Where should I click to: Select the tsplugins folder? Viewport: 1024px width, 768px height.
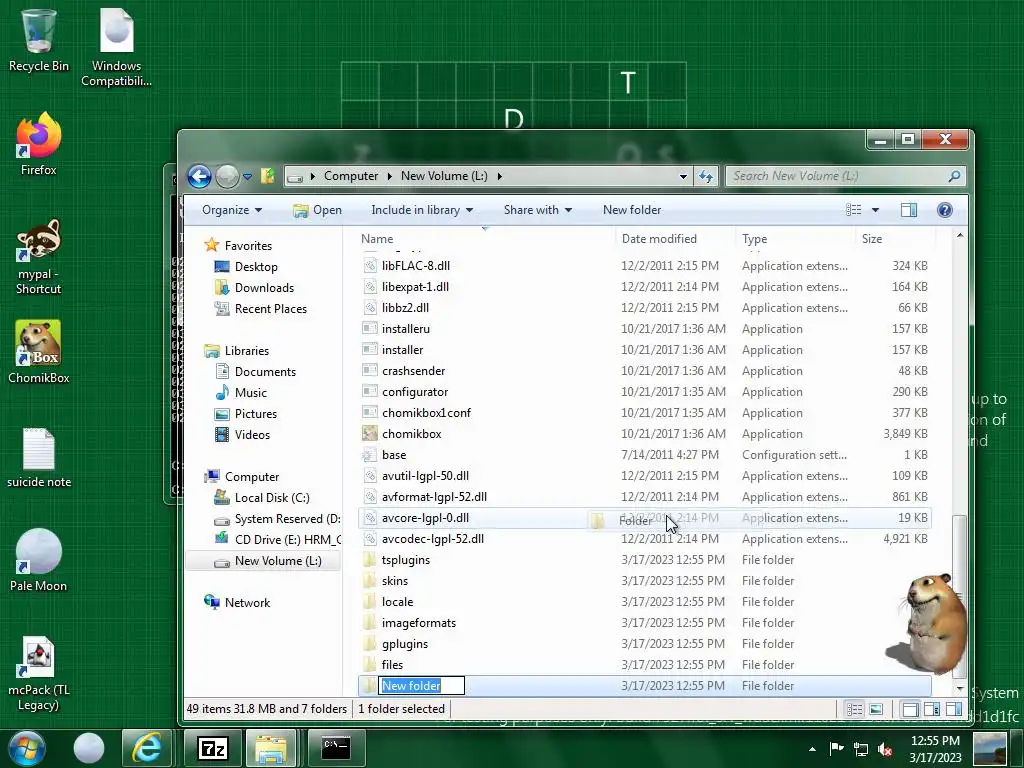[644, 560]
